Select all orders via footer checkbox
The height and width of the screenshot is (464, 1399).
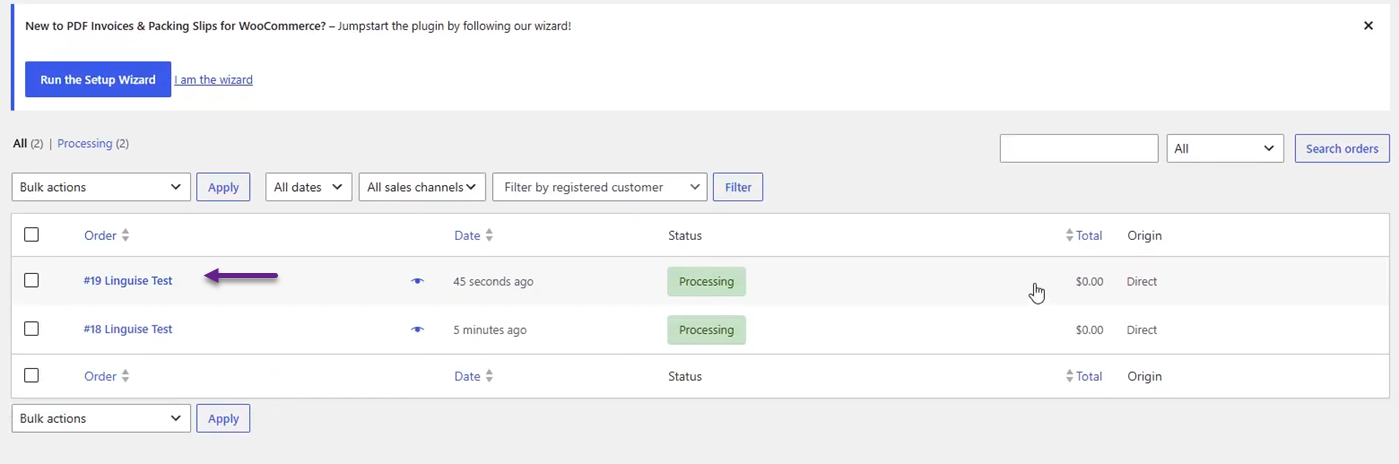point(31,376)
